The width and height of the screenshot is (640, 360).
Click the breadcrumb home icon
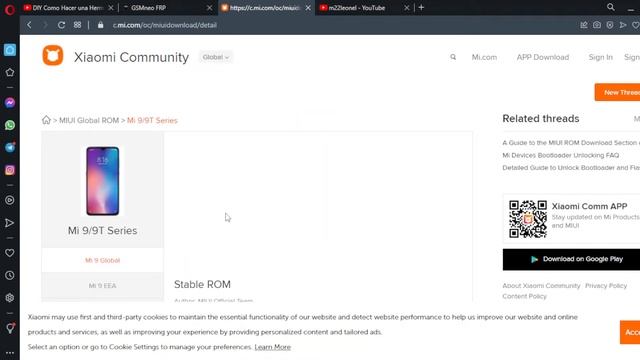click(46, 120)
